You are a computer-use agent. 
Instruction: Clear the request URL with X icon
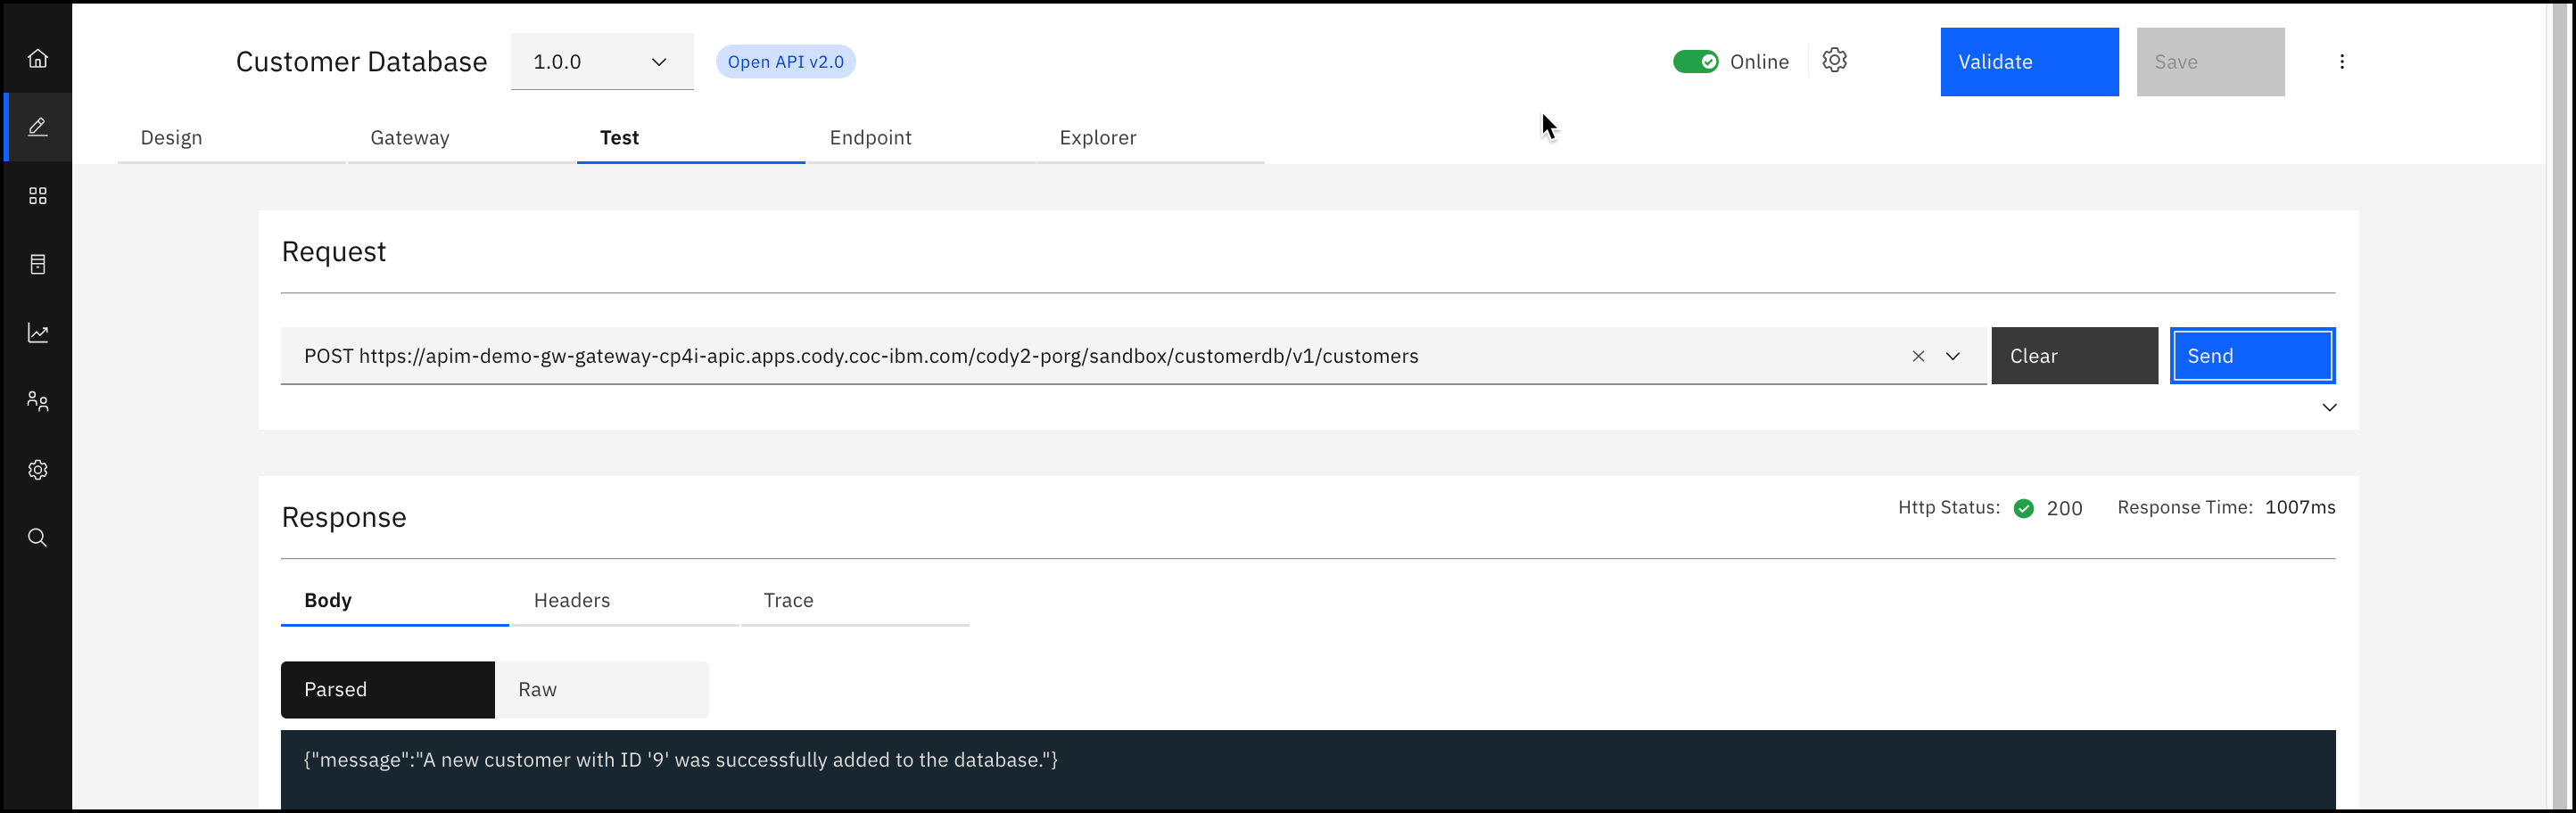coord(1918,356)
